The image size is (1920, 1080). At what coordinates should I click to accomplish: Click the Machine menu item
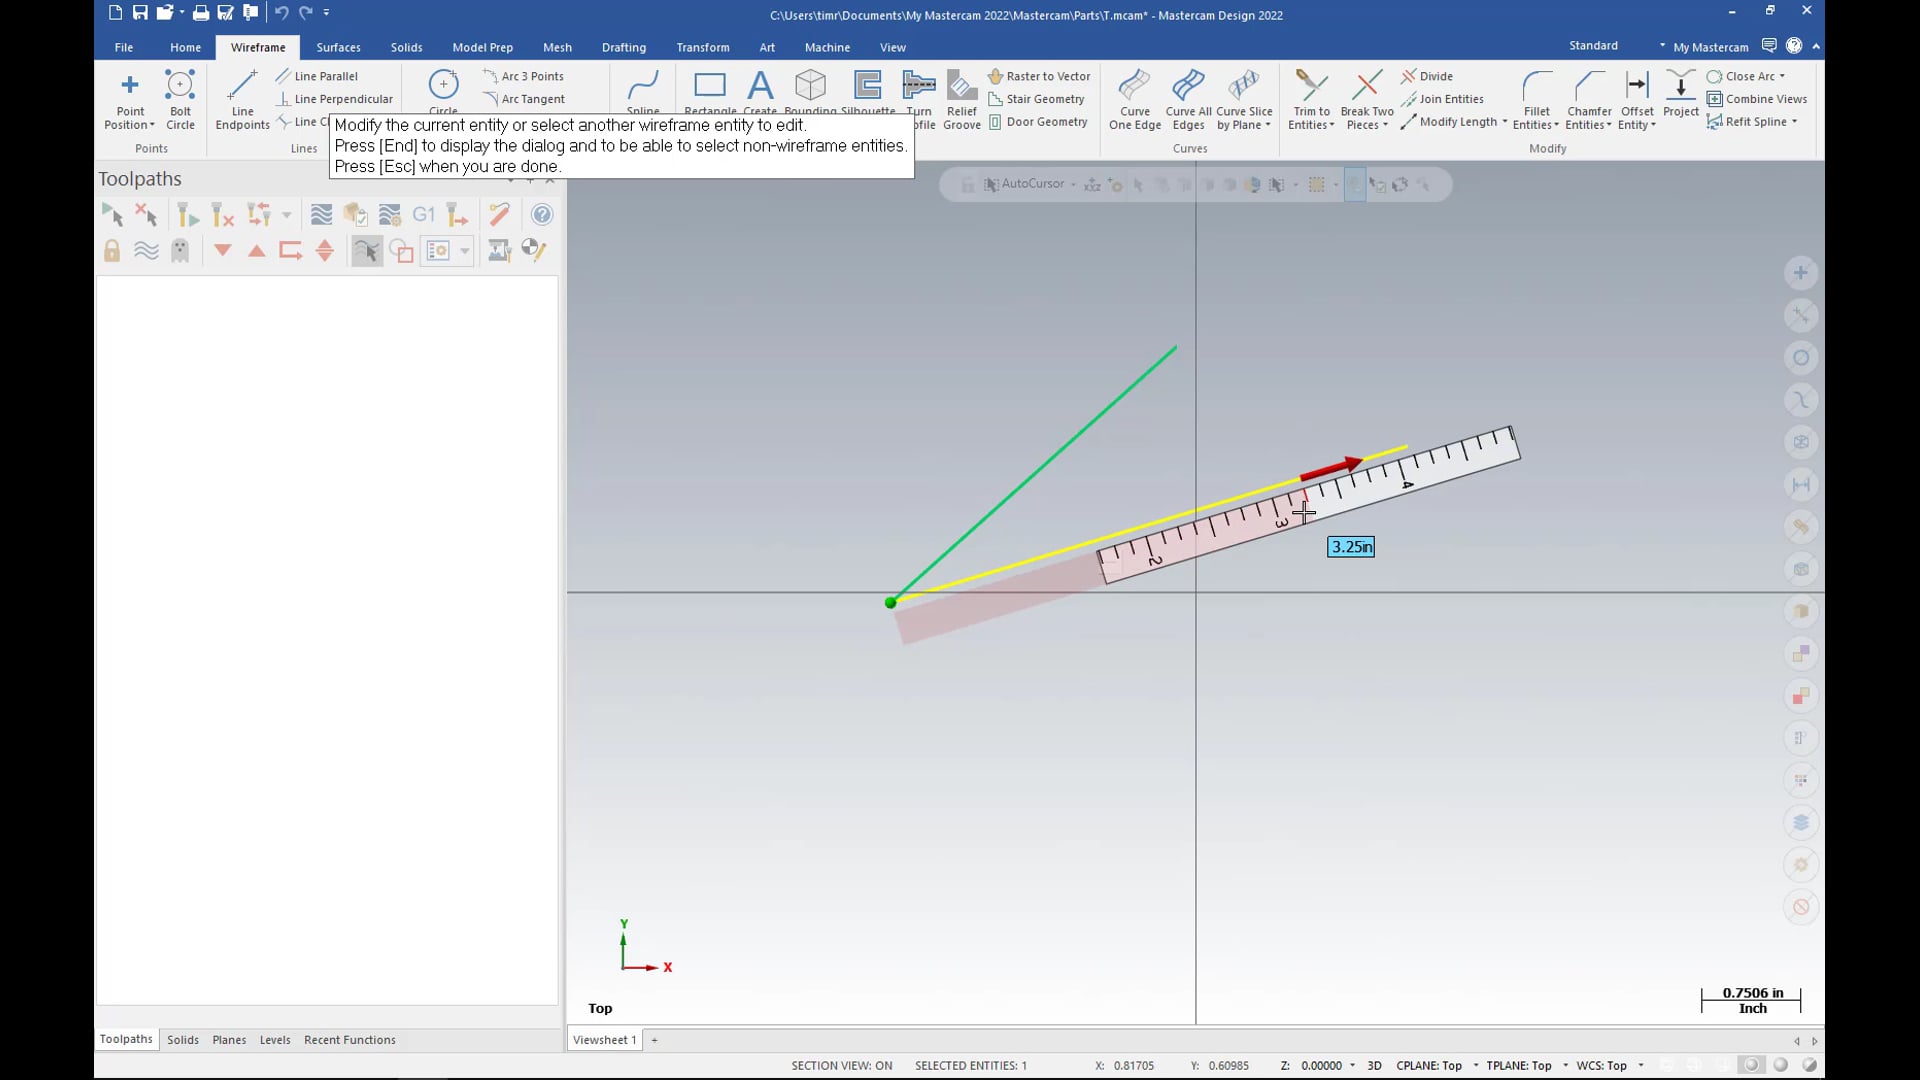[x=827, y=46]
